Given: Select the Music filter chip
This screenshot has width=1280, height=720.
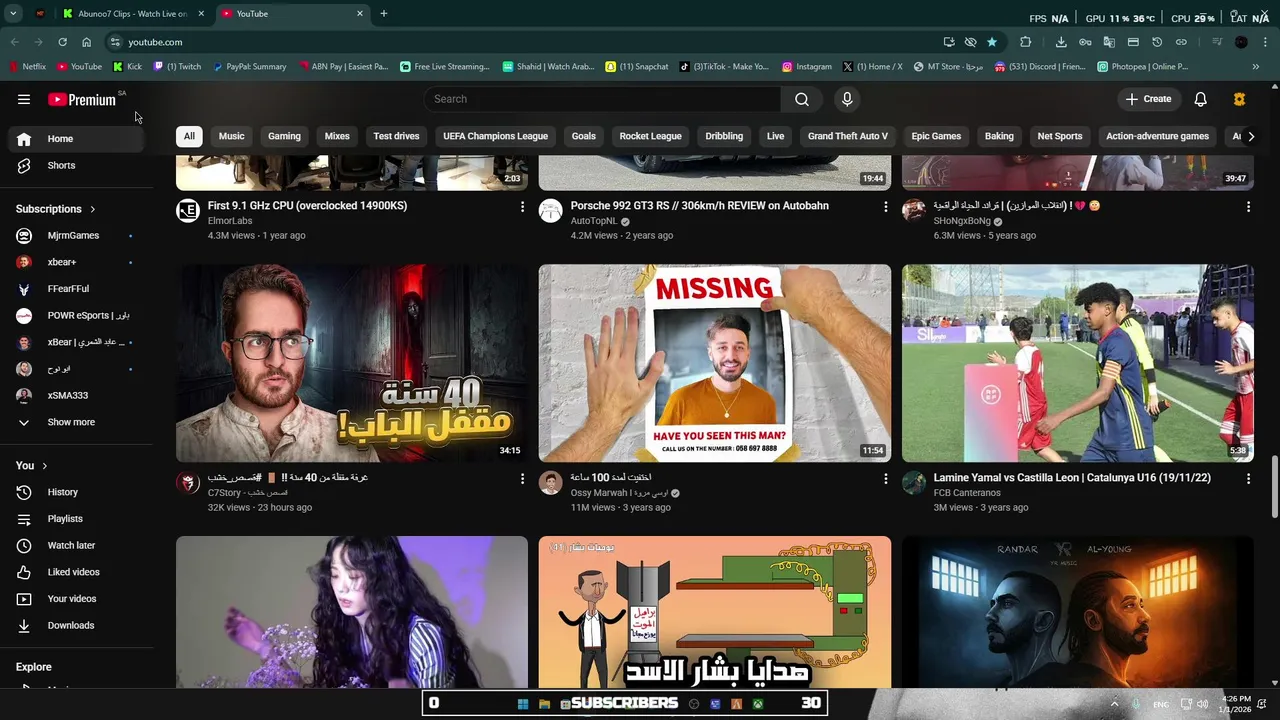Looking at the screenshot, I should [x=231, y=136].
